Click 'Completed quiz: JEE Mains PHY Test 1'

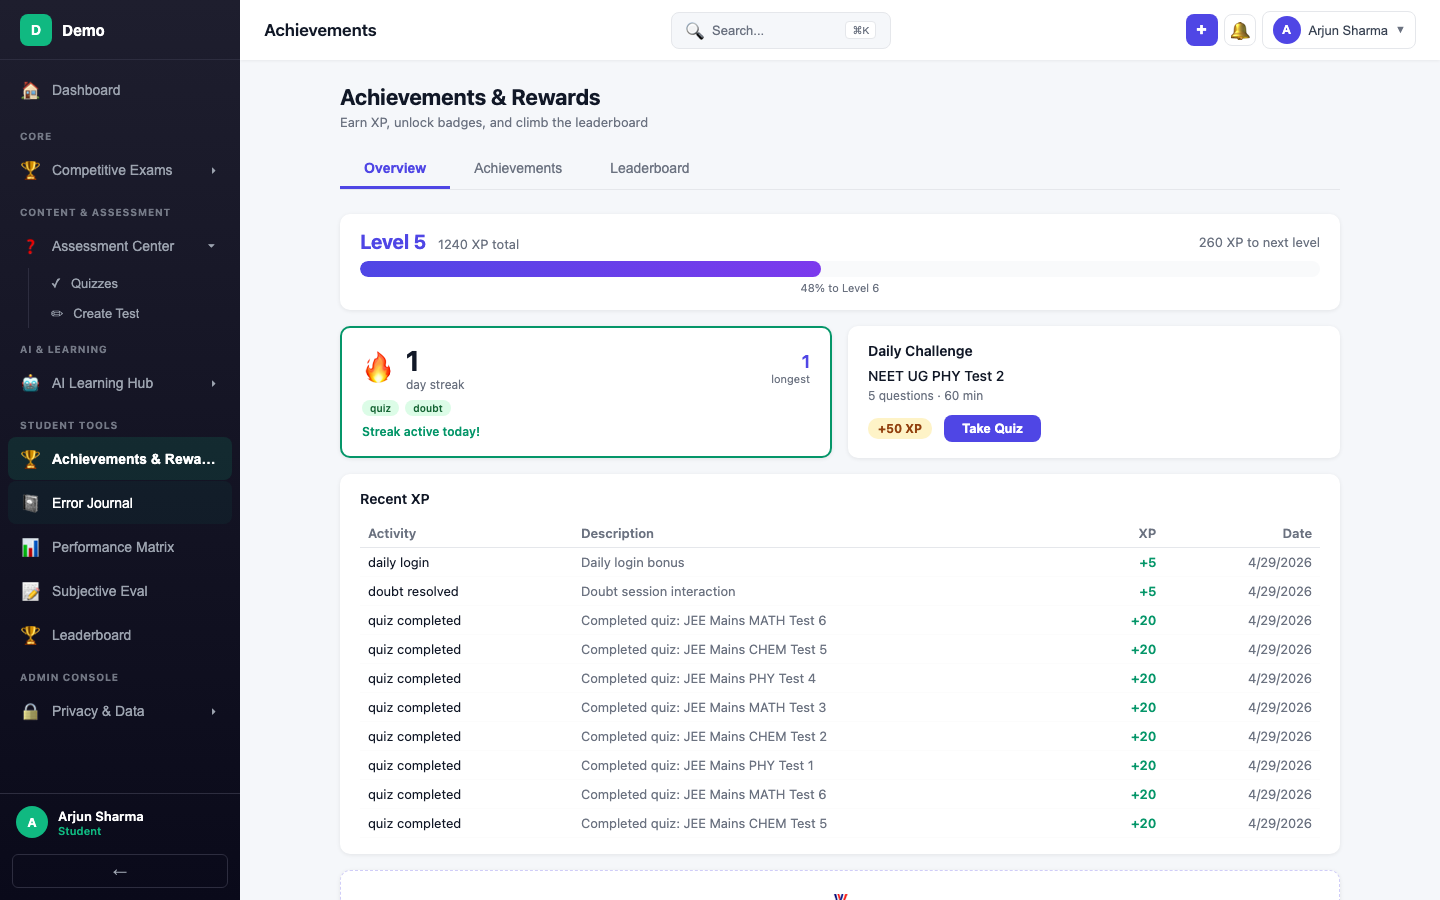click(x=697, y=766)
